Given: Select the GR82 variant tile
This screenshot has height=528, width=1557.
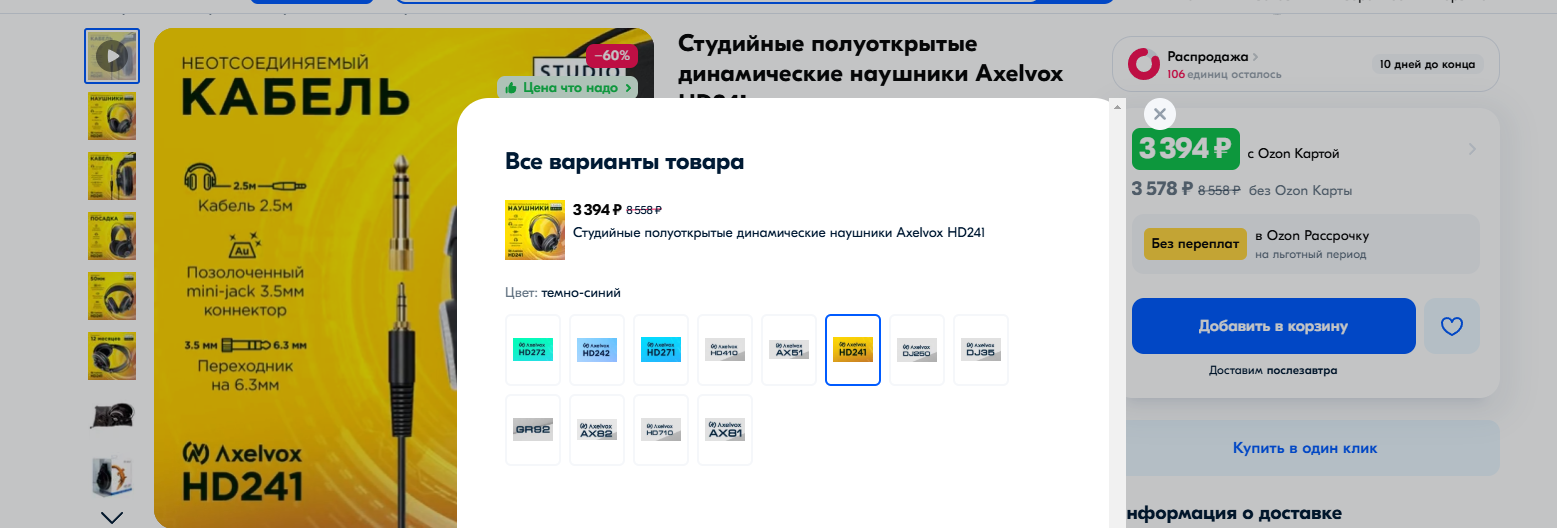Looking at the screenshot, I should pos(533,430).
